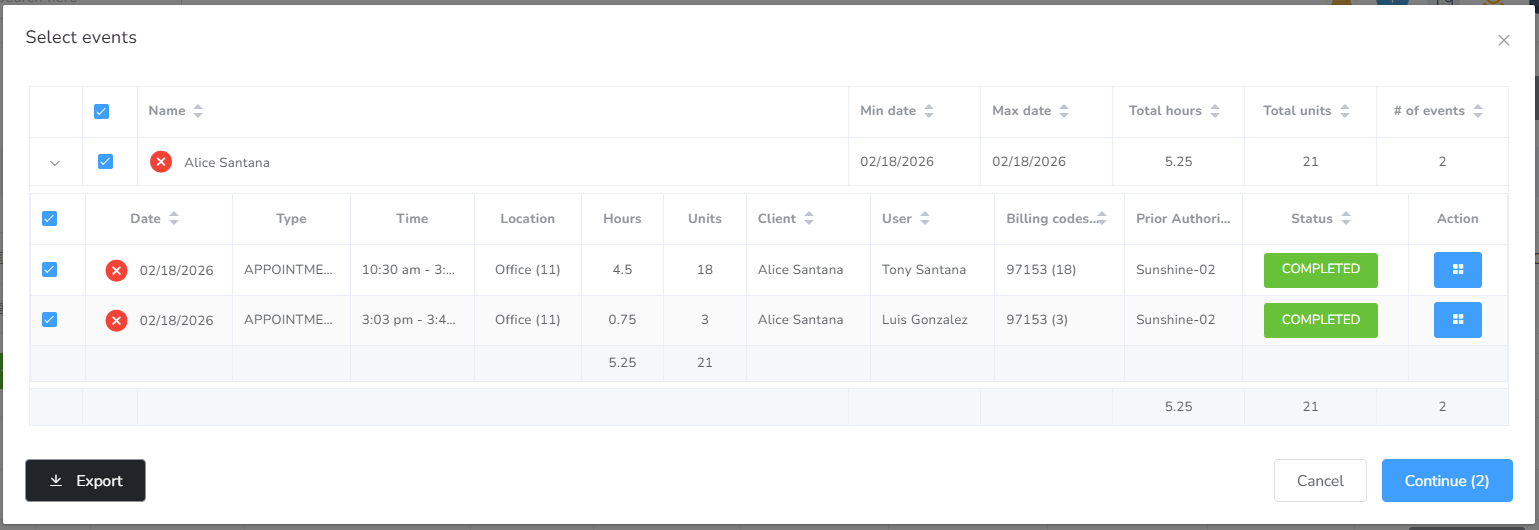Click the red error icon on the 3:03 pm event
The image size is (1539, 530).
click(x=117, y=321)
